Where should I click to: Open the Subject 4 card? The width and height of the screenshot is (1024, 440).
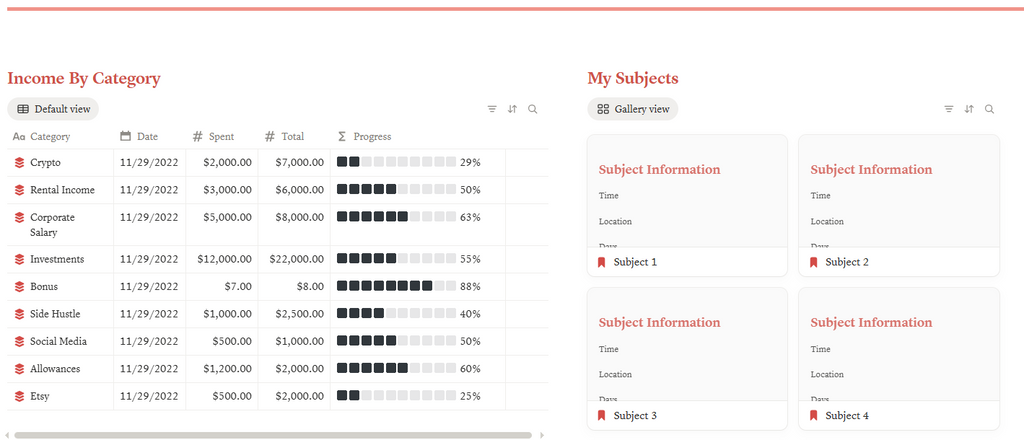899,358
